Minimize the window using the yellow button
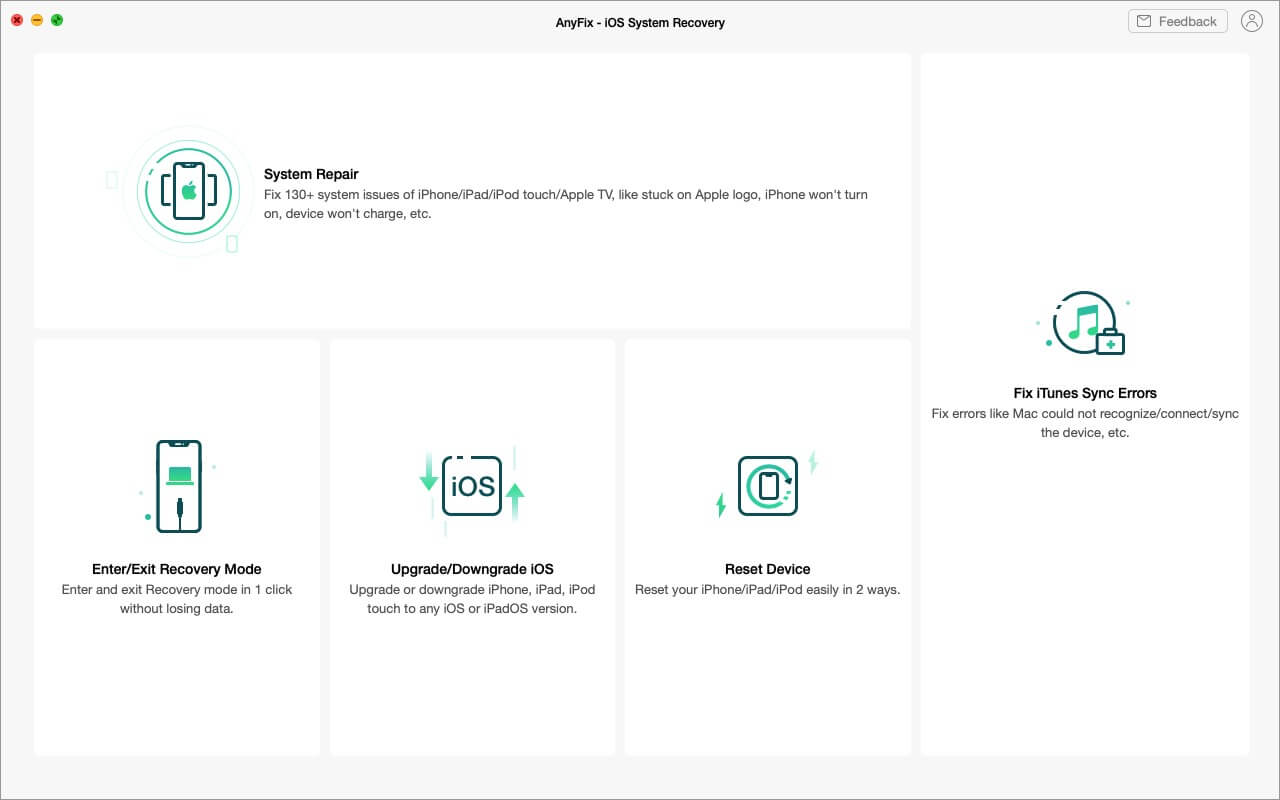The image size is (1280, 800). point(37,20)
